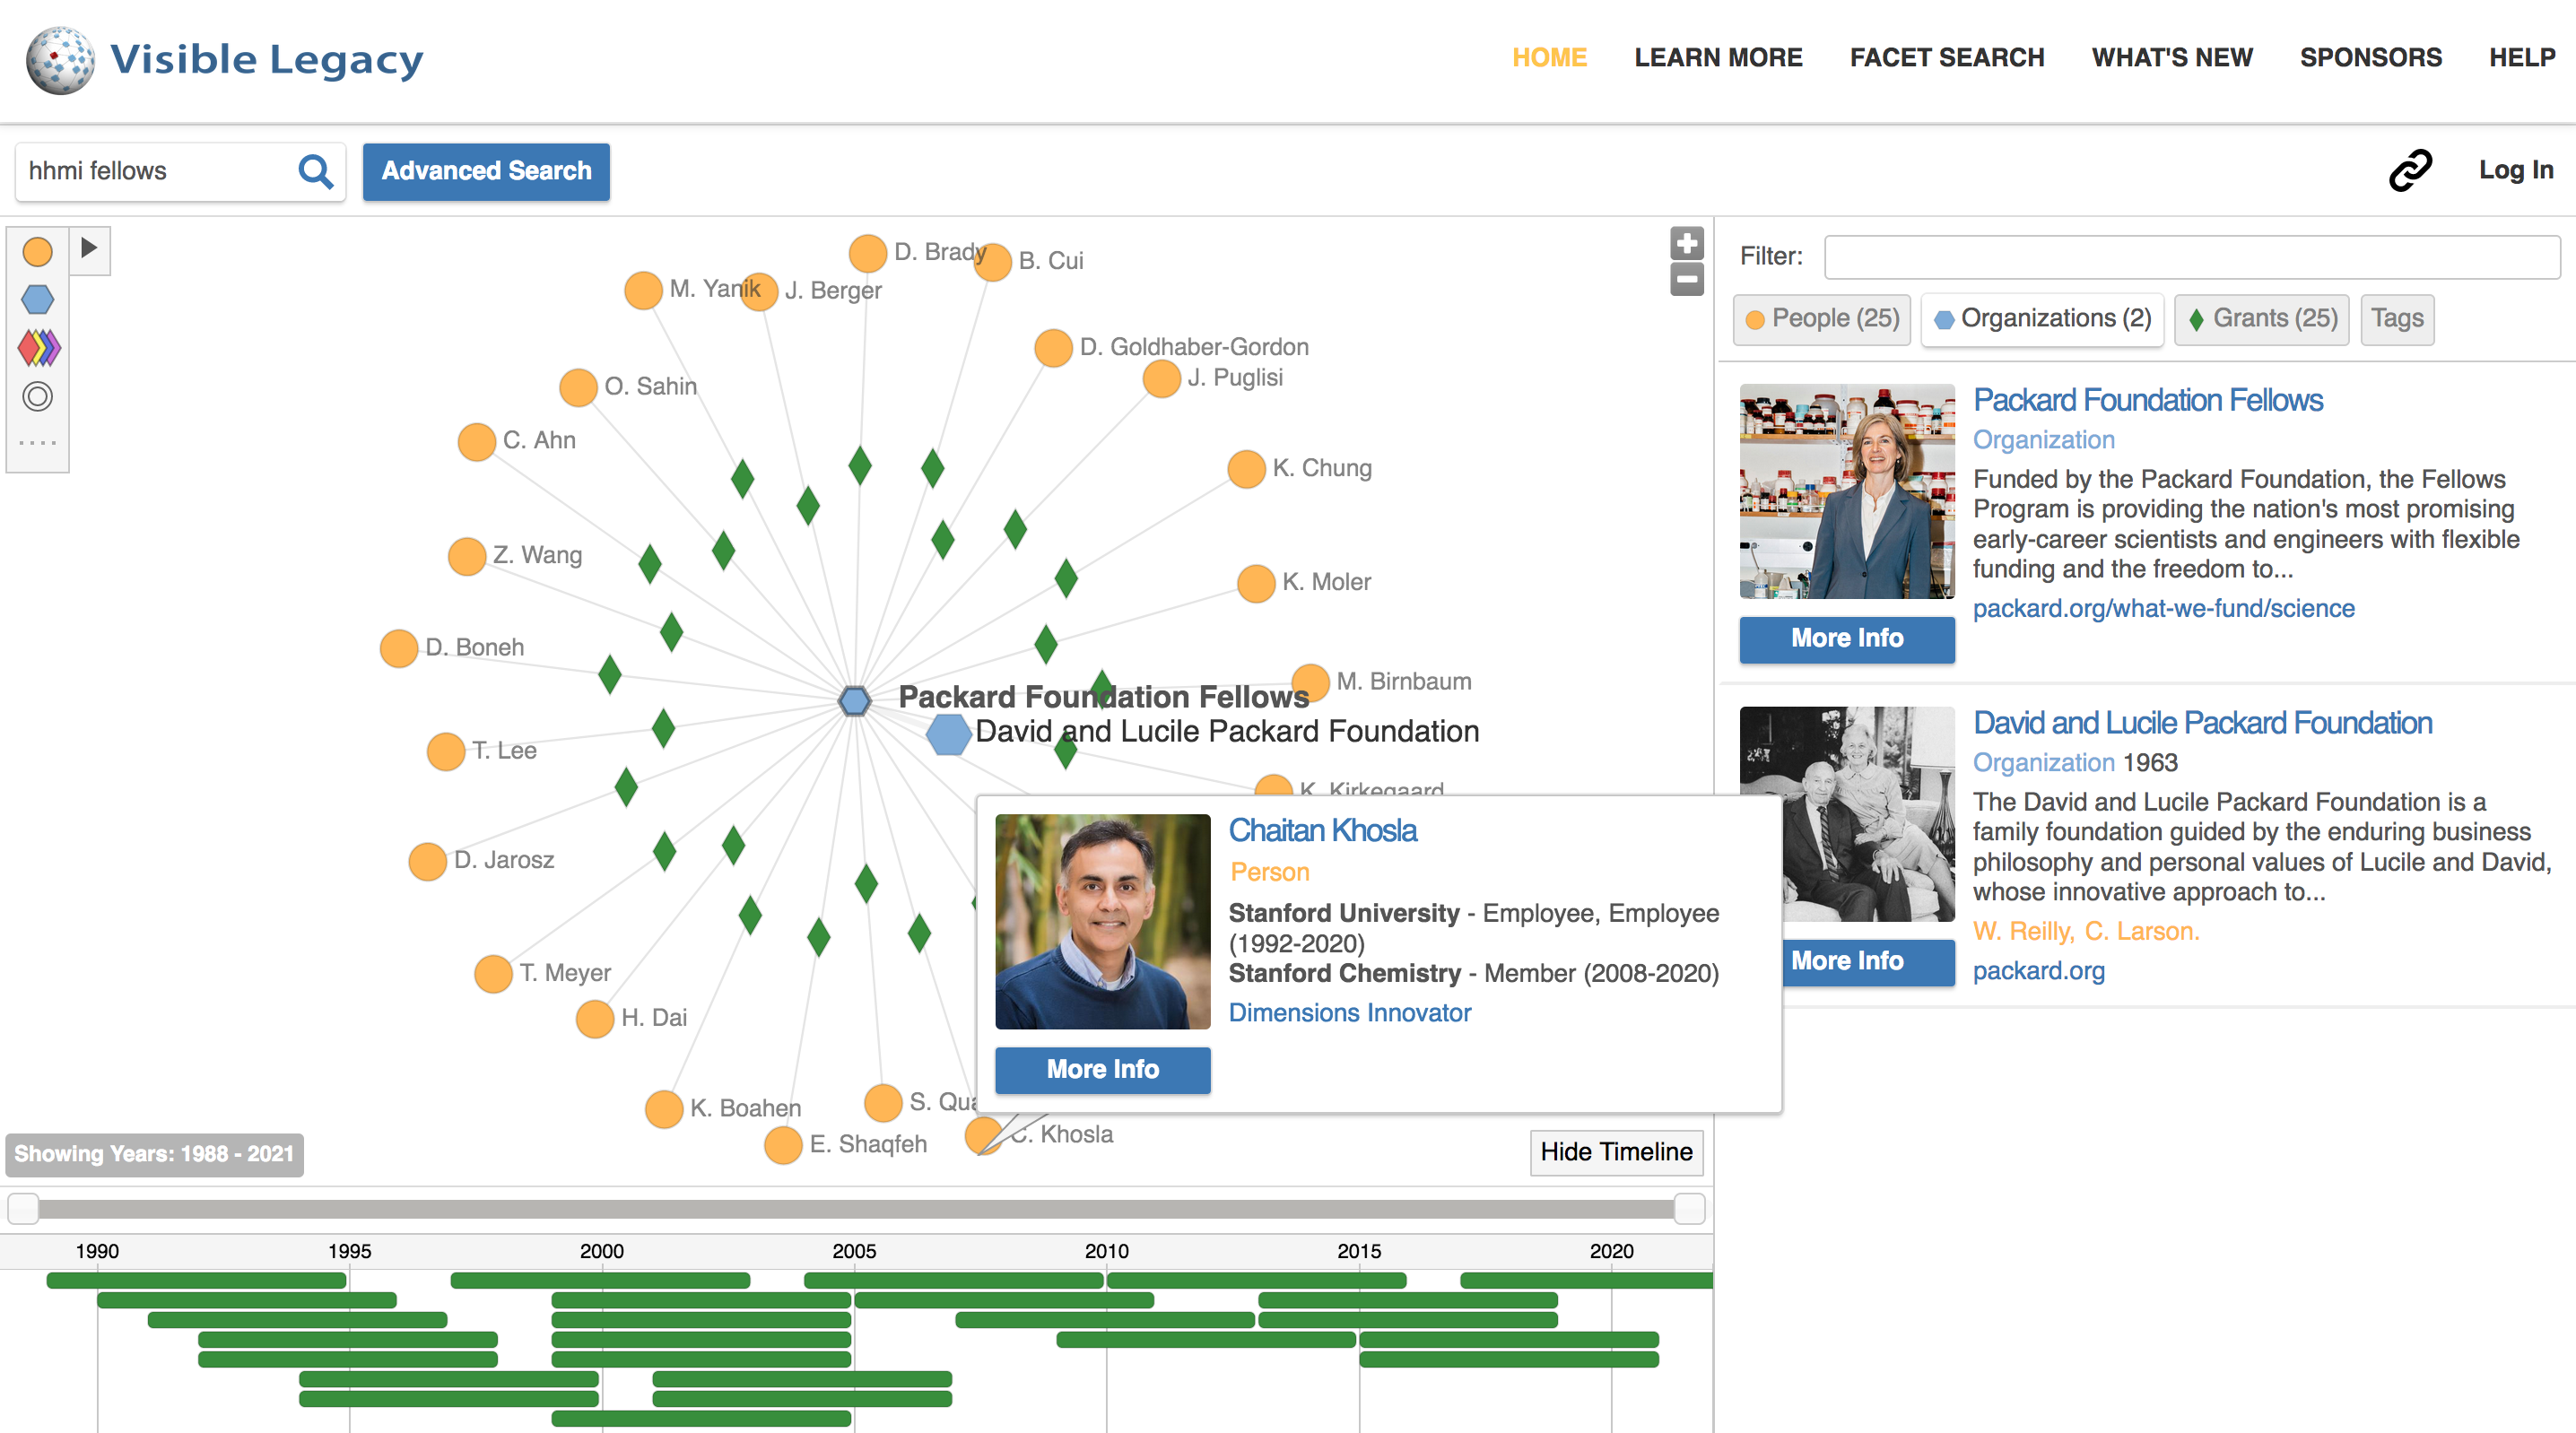
Task: Click the Packard Foundation Fellows photo thumbnail
Action: [x=1847, y=492]
